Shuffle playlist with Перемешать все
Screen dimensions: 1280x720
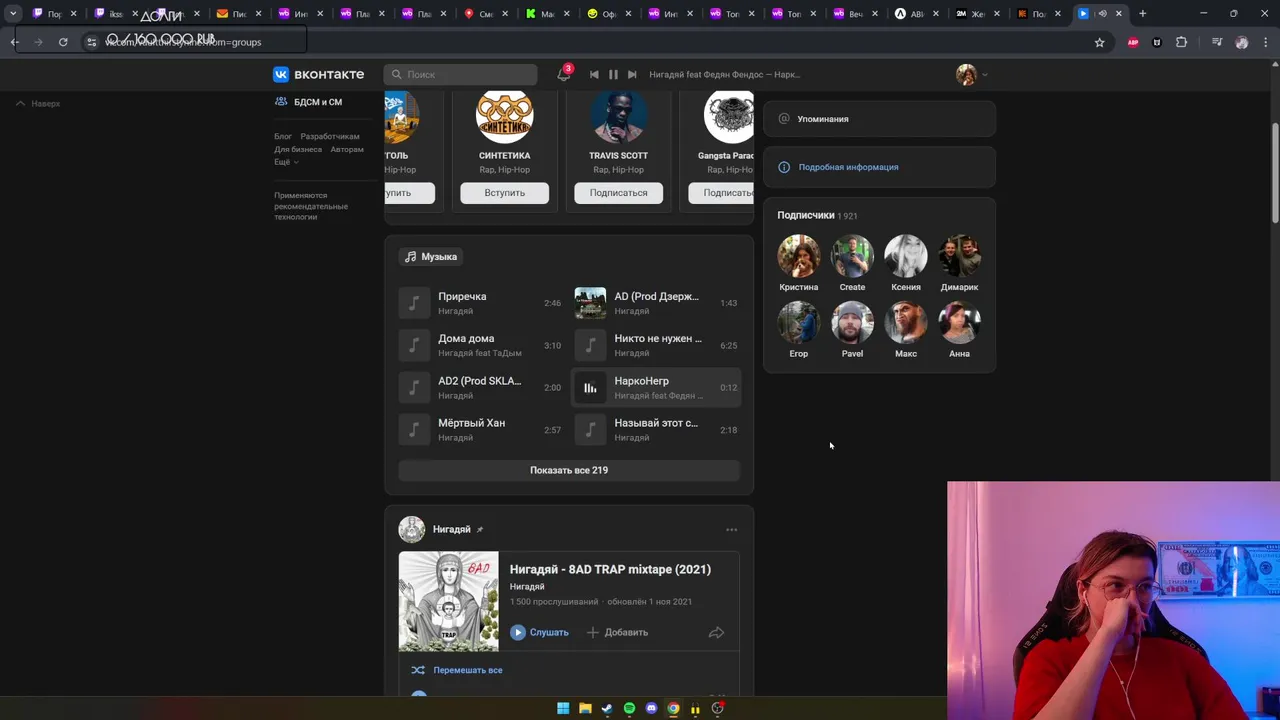coord(457,670)
